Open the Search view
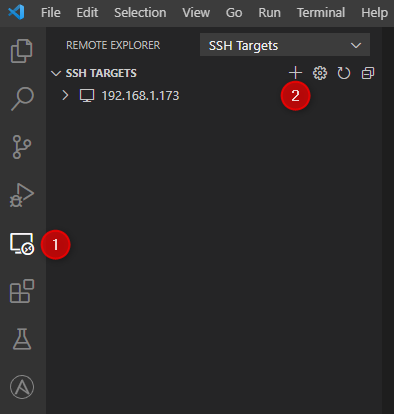Image resolution: width=394 pixels, height=414 pixels. coord(22,99)
